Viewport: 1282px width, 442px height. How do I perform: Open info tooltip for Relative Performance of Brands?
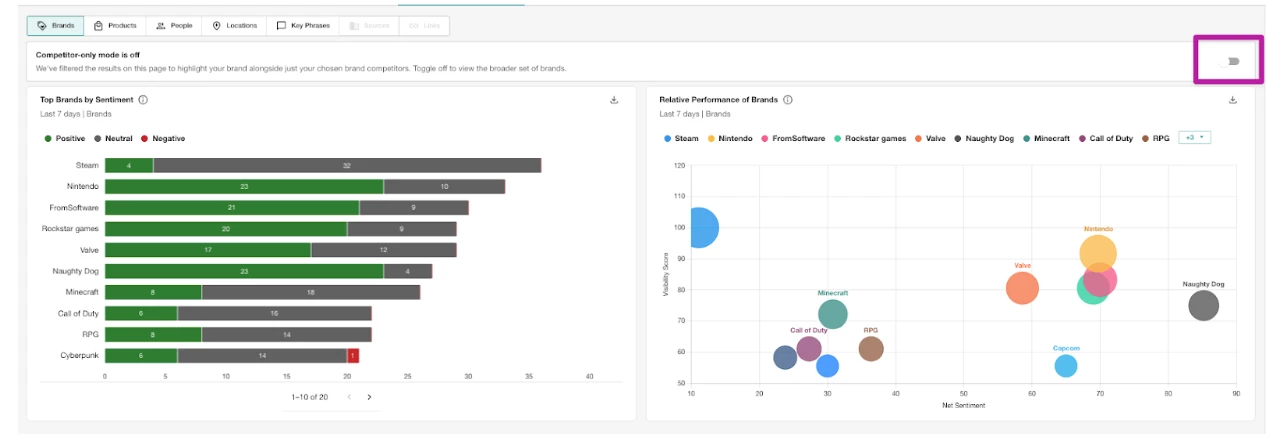coord(788,100)
